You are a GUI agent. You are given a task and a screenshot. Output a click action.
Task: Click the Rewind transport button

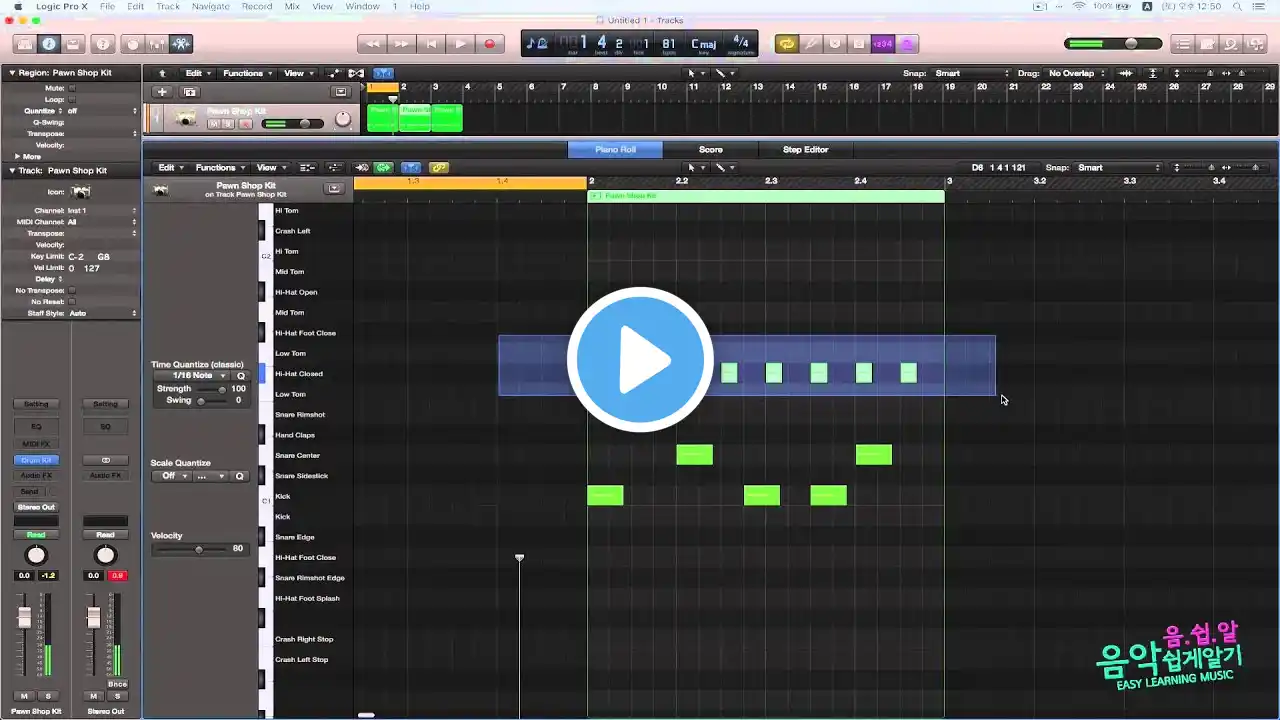[x=372, y=44]
